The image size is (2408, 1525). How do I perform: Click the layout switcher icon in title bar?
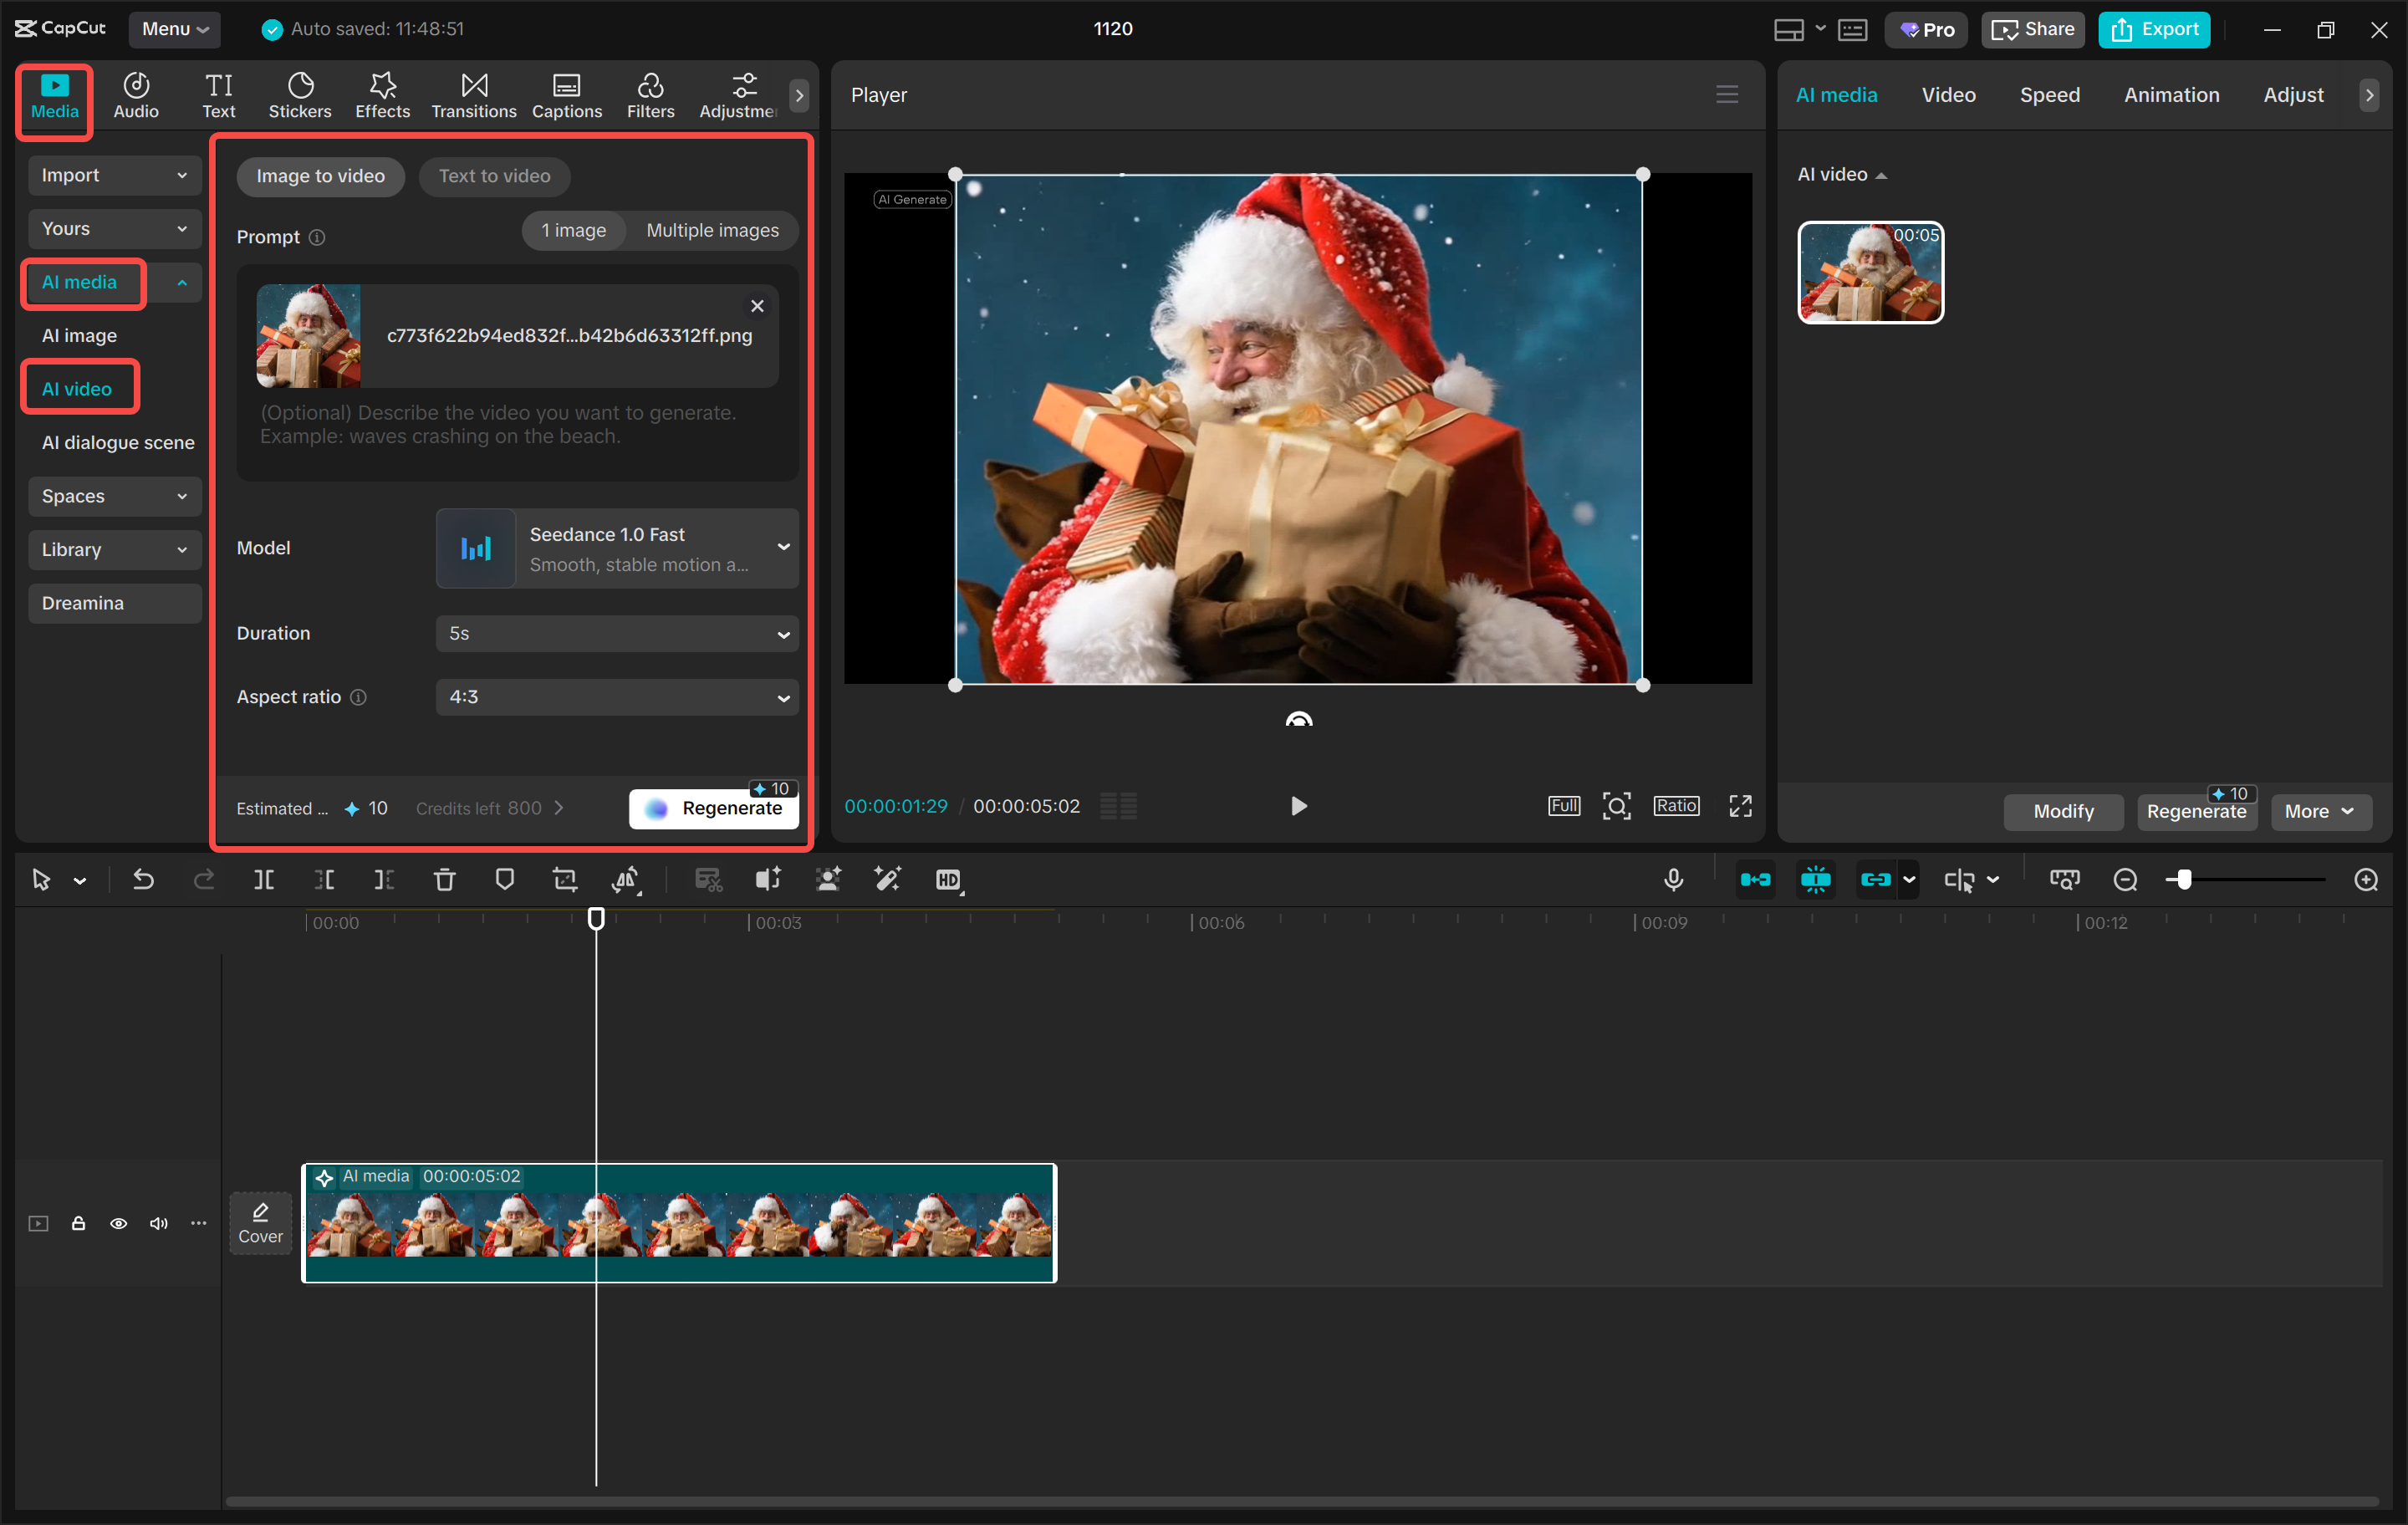pos(1789,29)
